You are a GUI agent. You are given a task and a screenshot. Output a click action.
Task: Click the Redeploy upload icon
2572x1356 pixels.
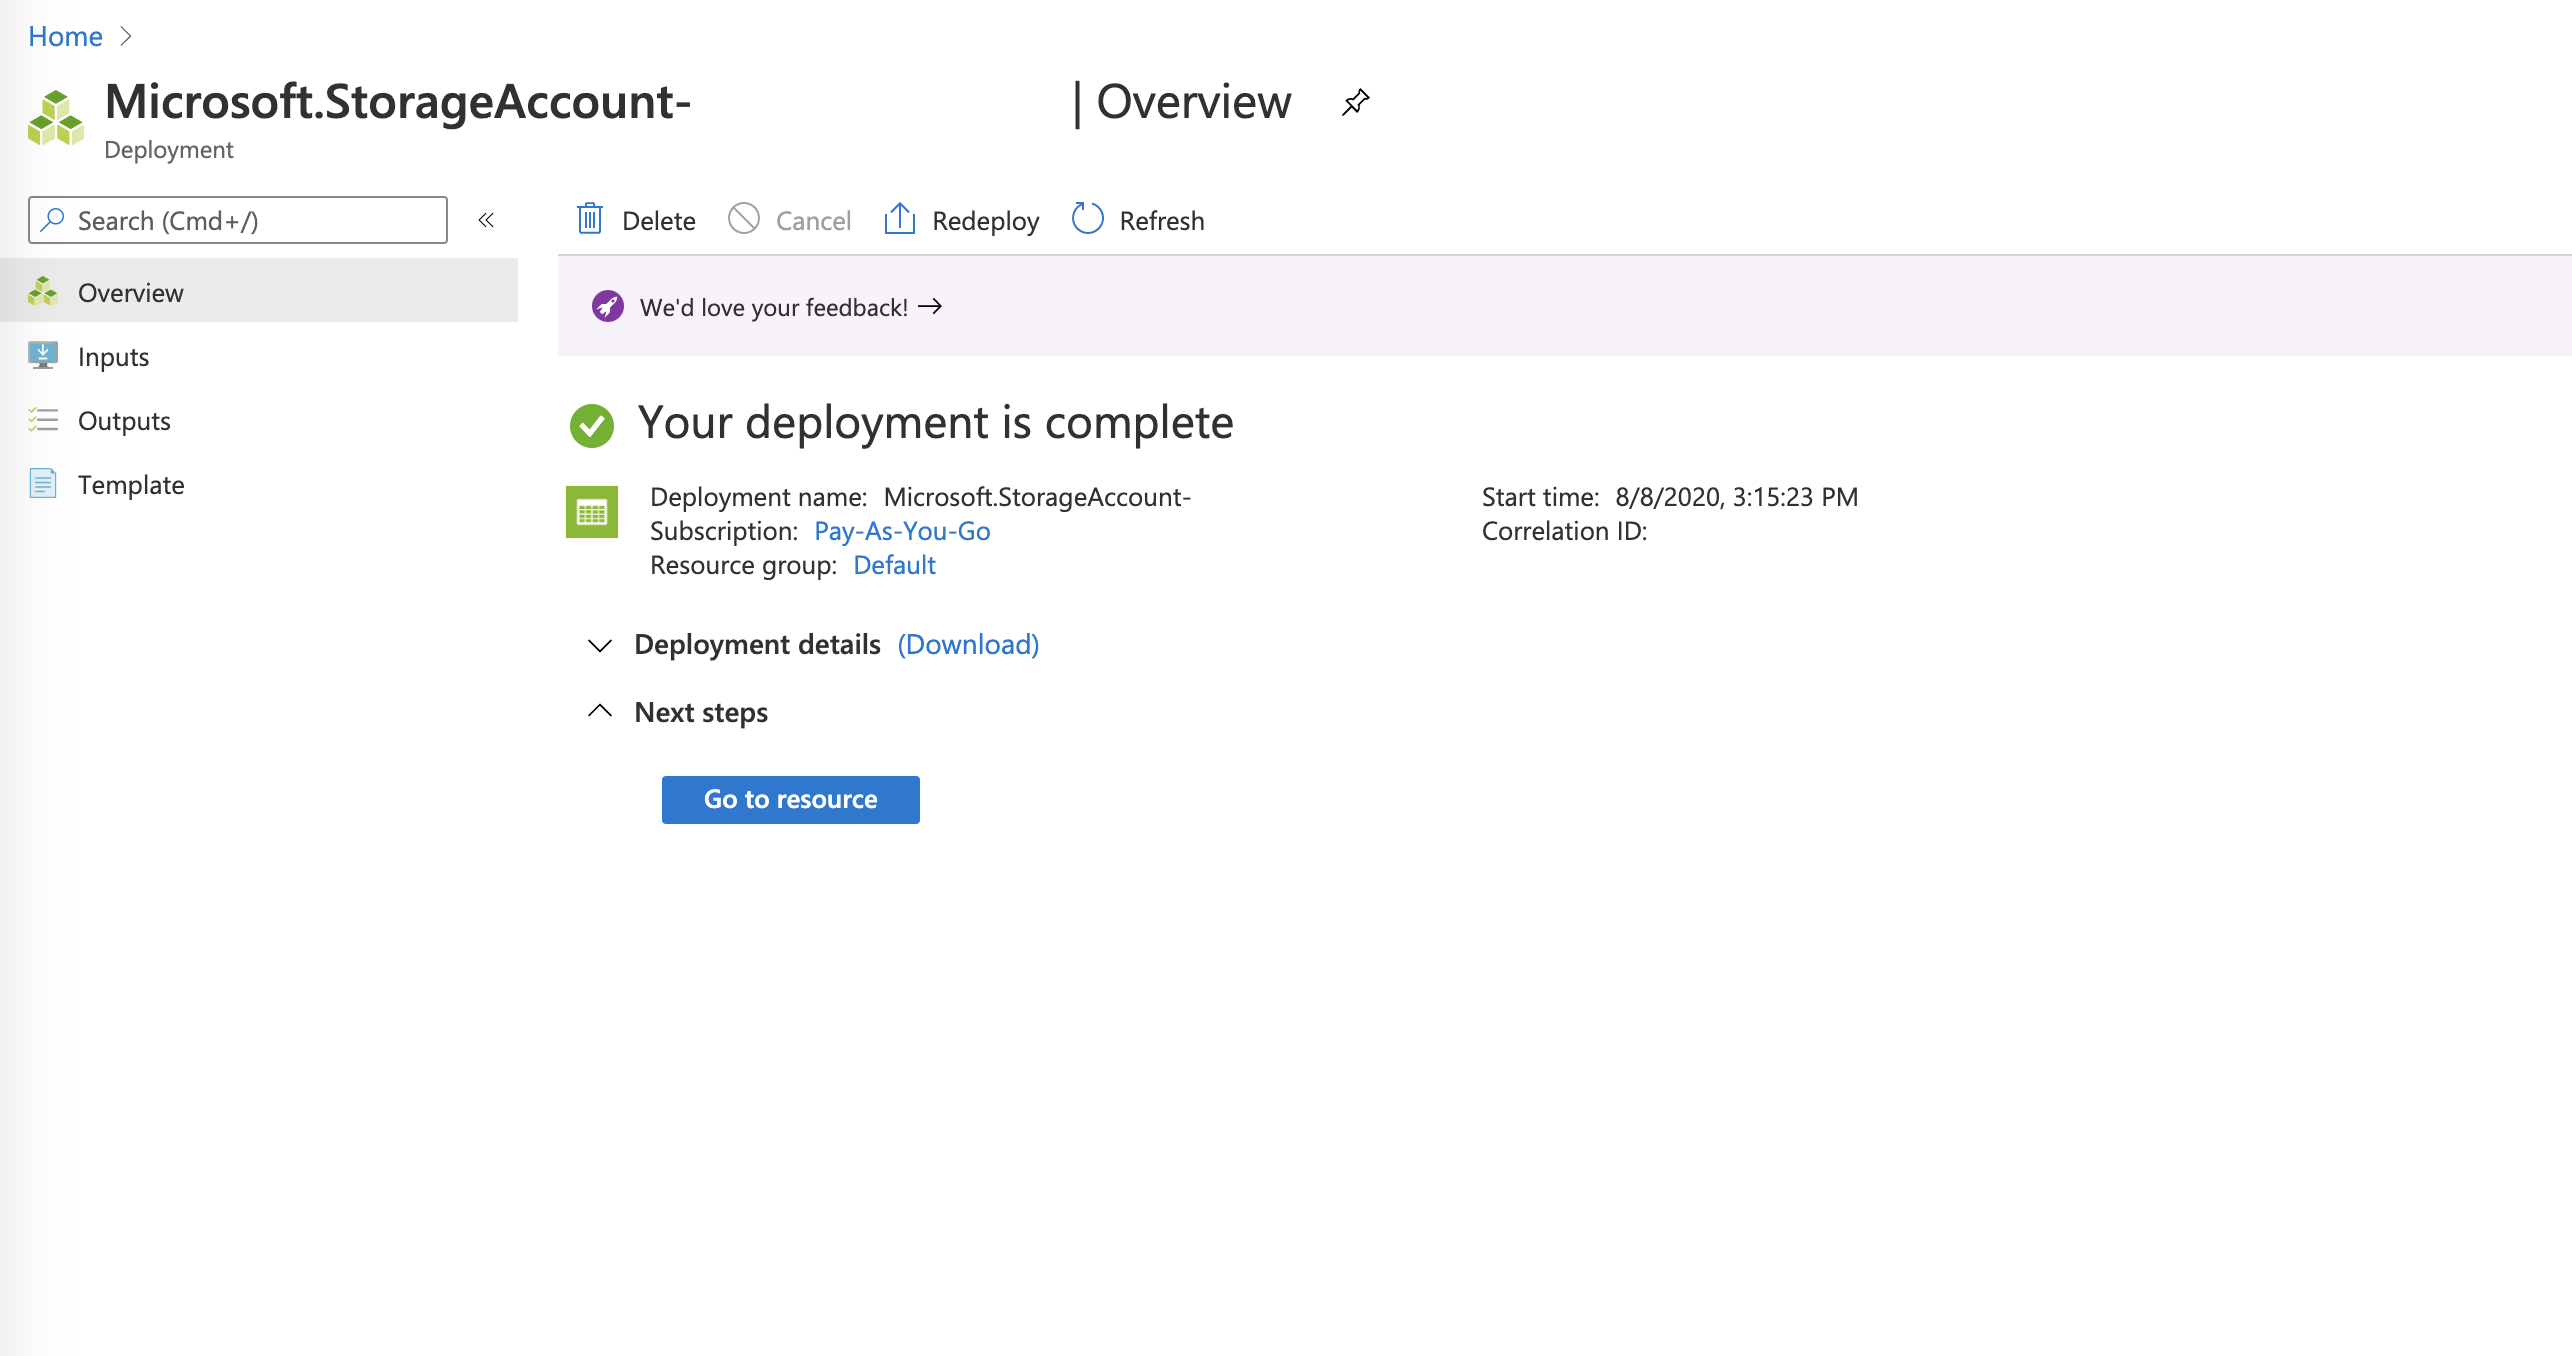click(900, 219)
